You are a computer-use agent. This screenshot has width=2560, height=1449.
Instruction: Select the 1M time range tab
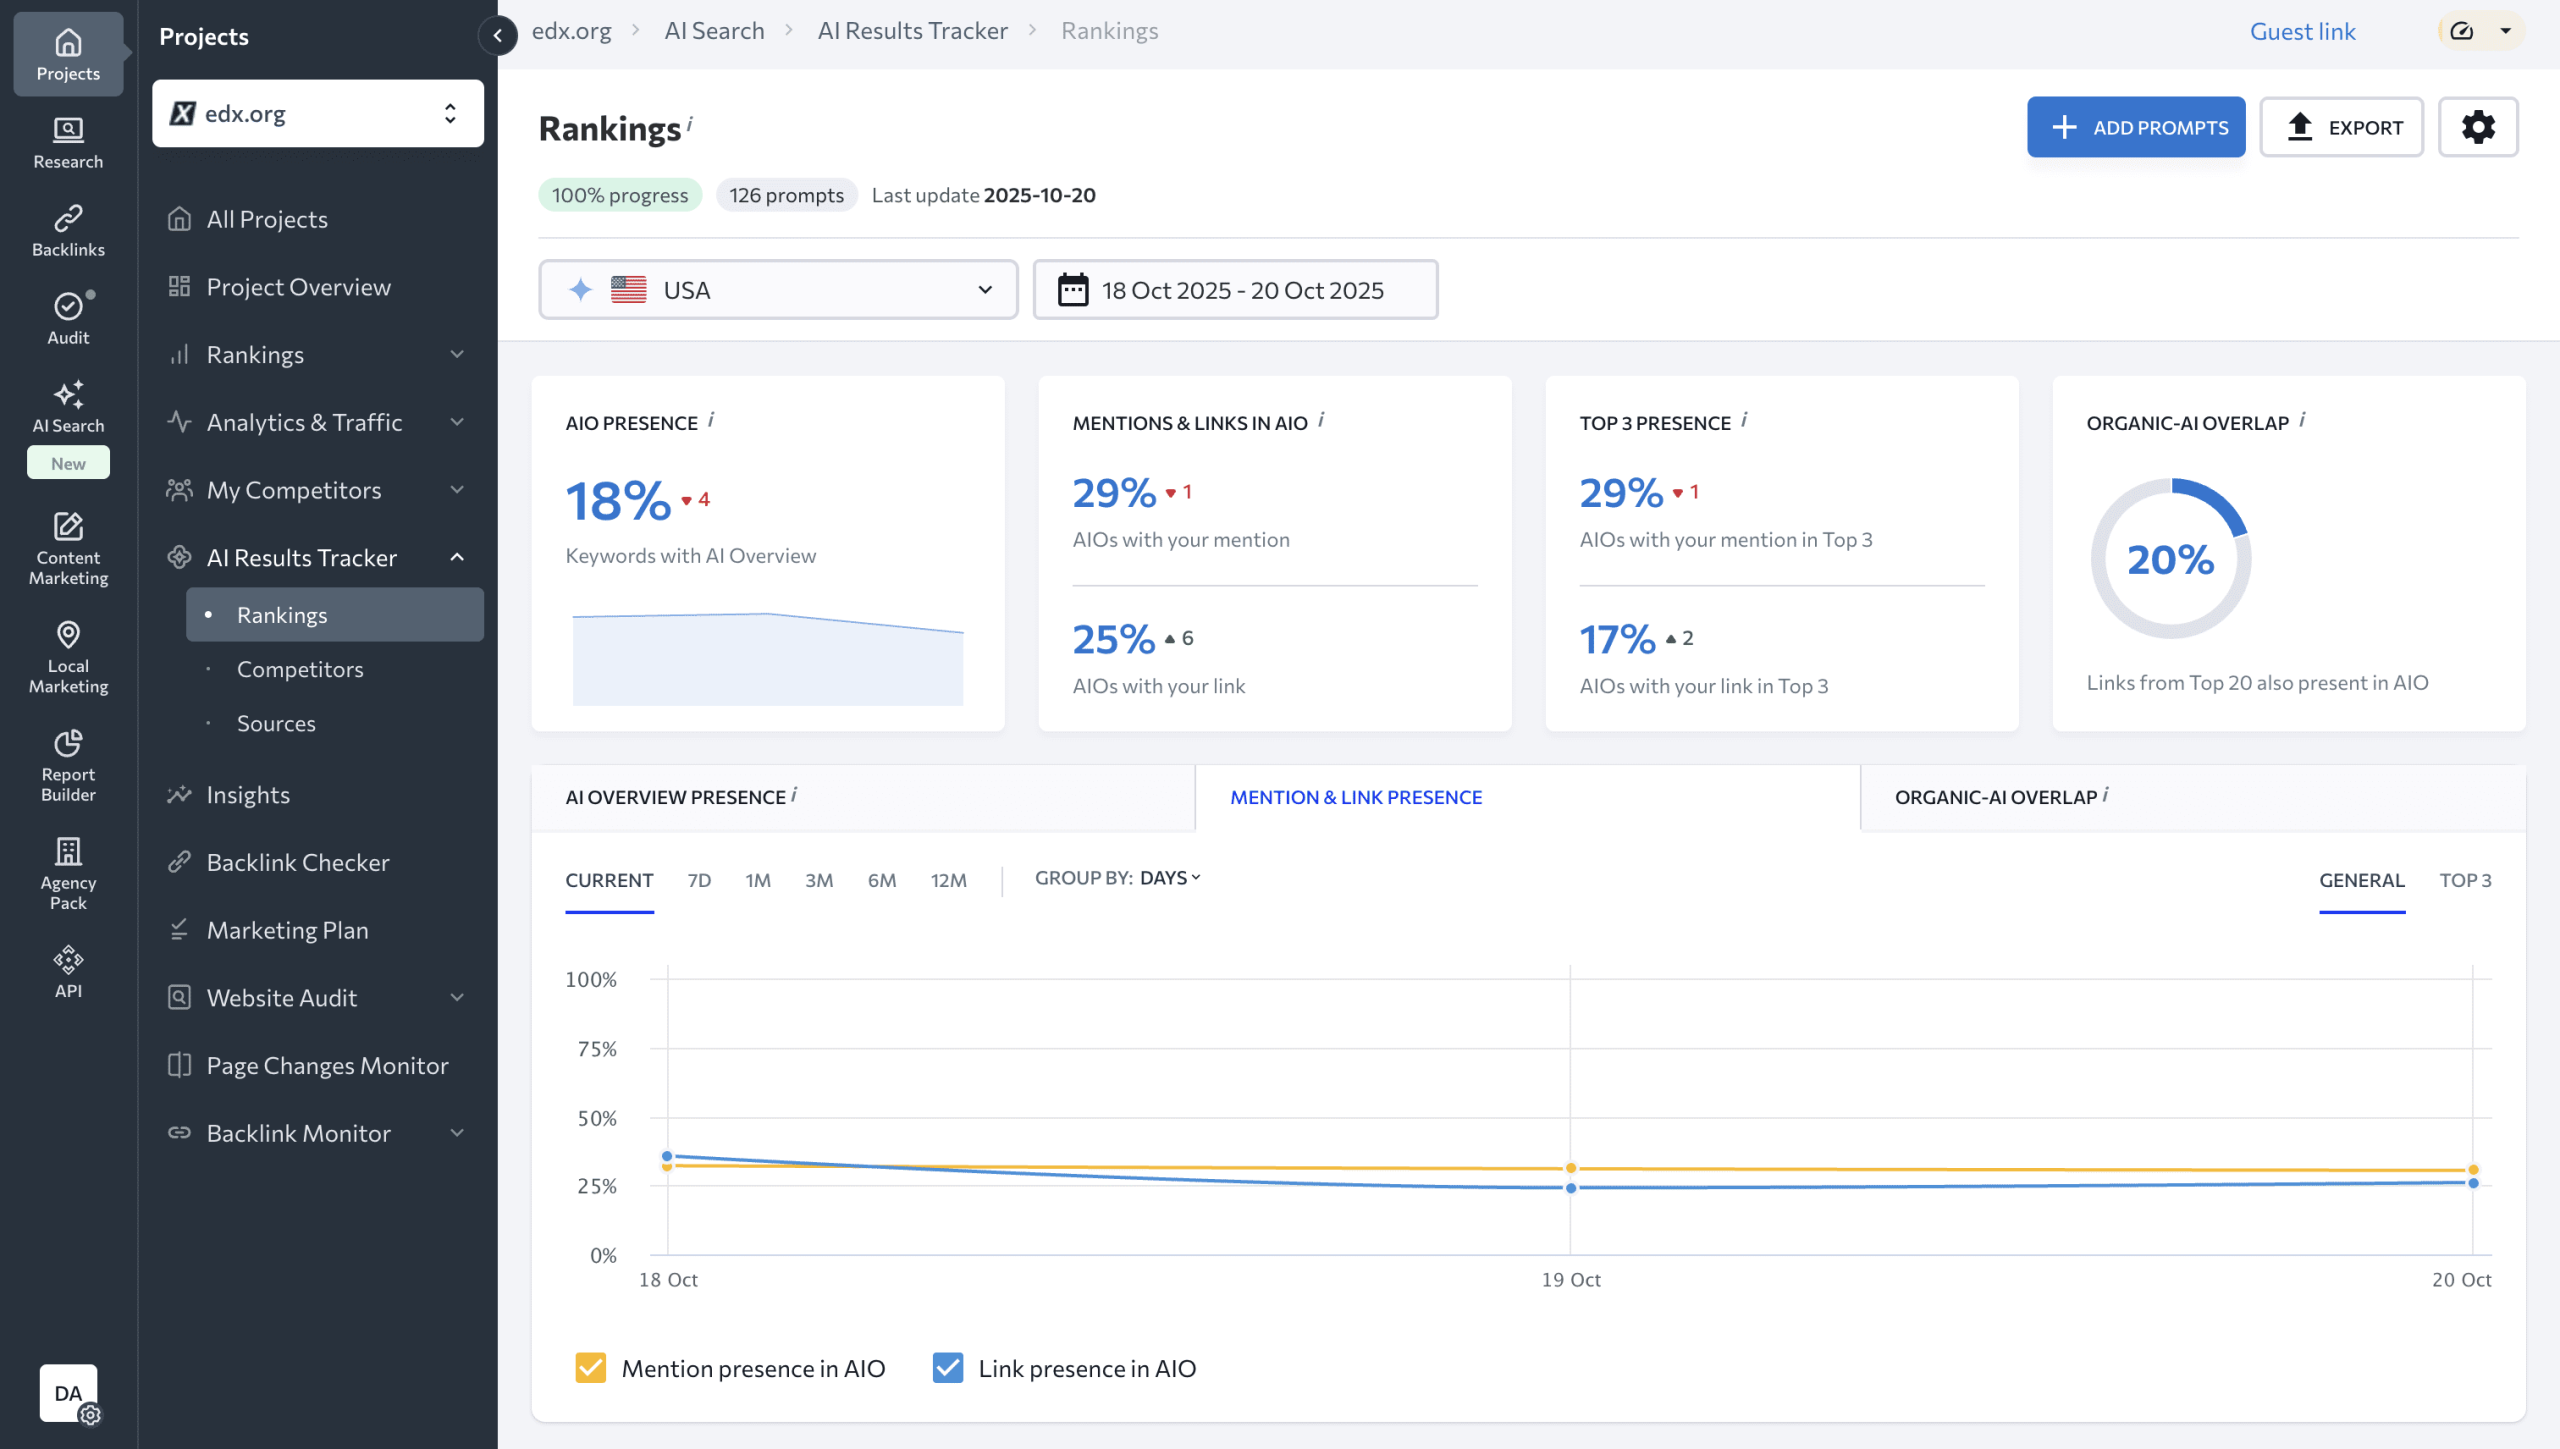pyautogui.click(x=758, y=881)
